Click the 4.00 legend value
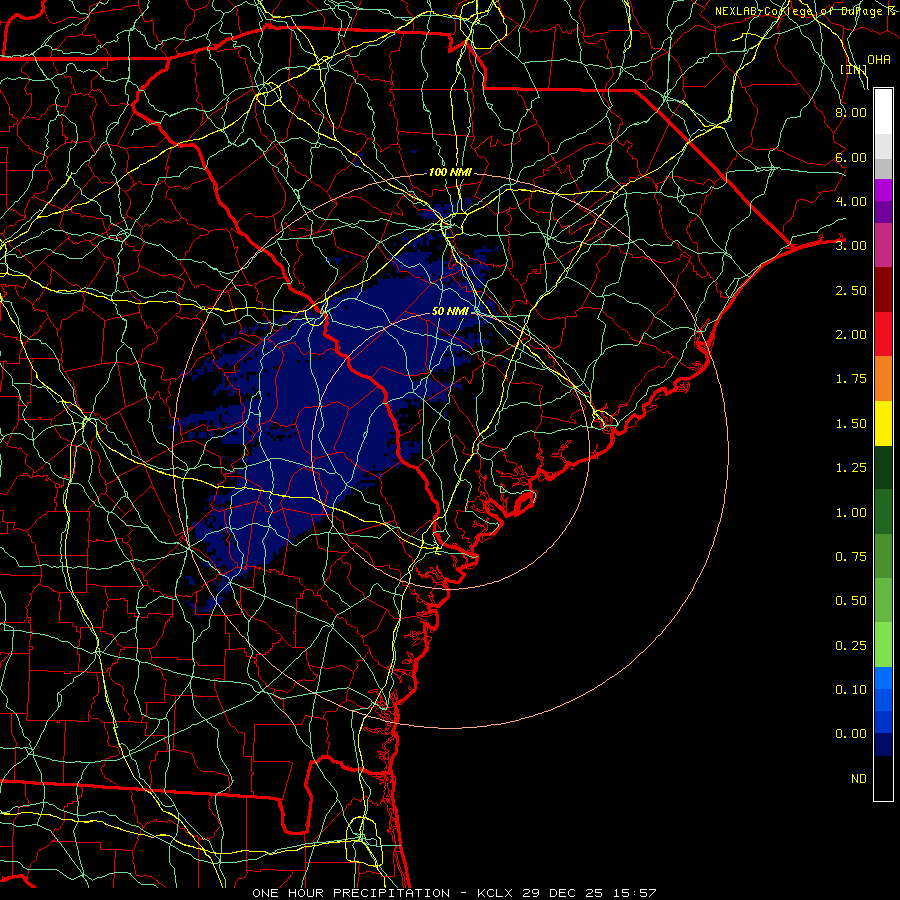 click(851, 201)
